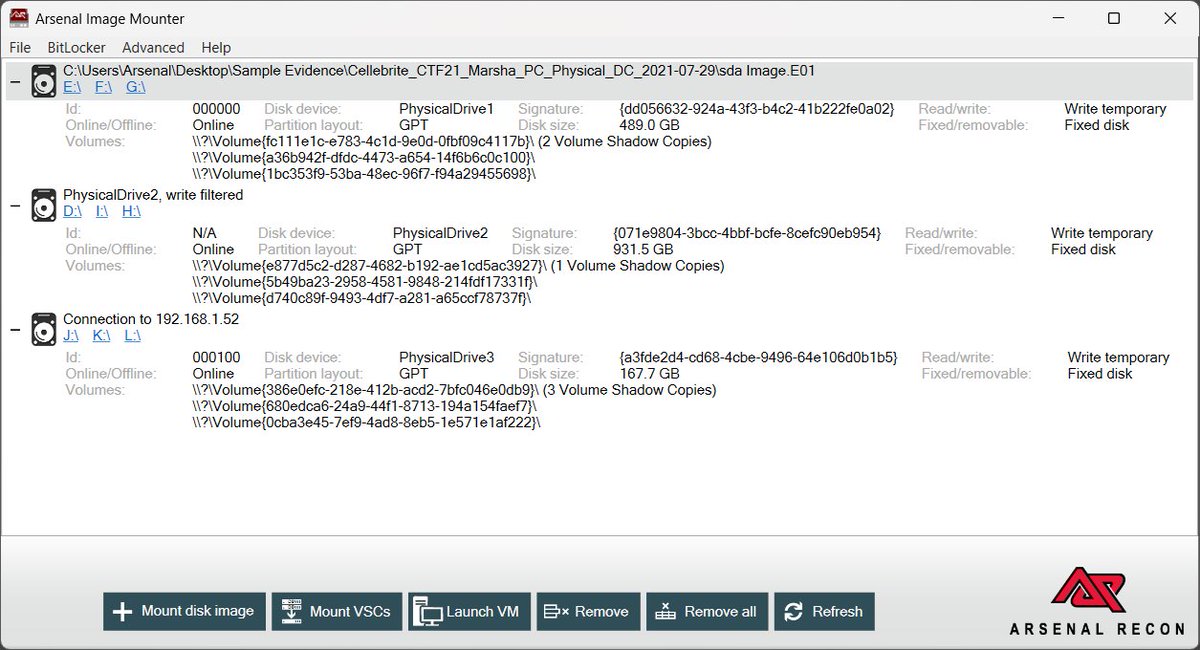Screen dimensions: 1200x650
Task: Click volume path a36b942f-dfdc-4473
Action: click(364, 157)
